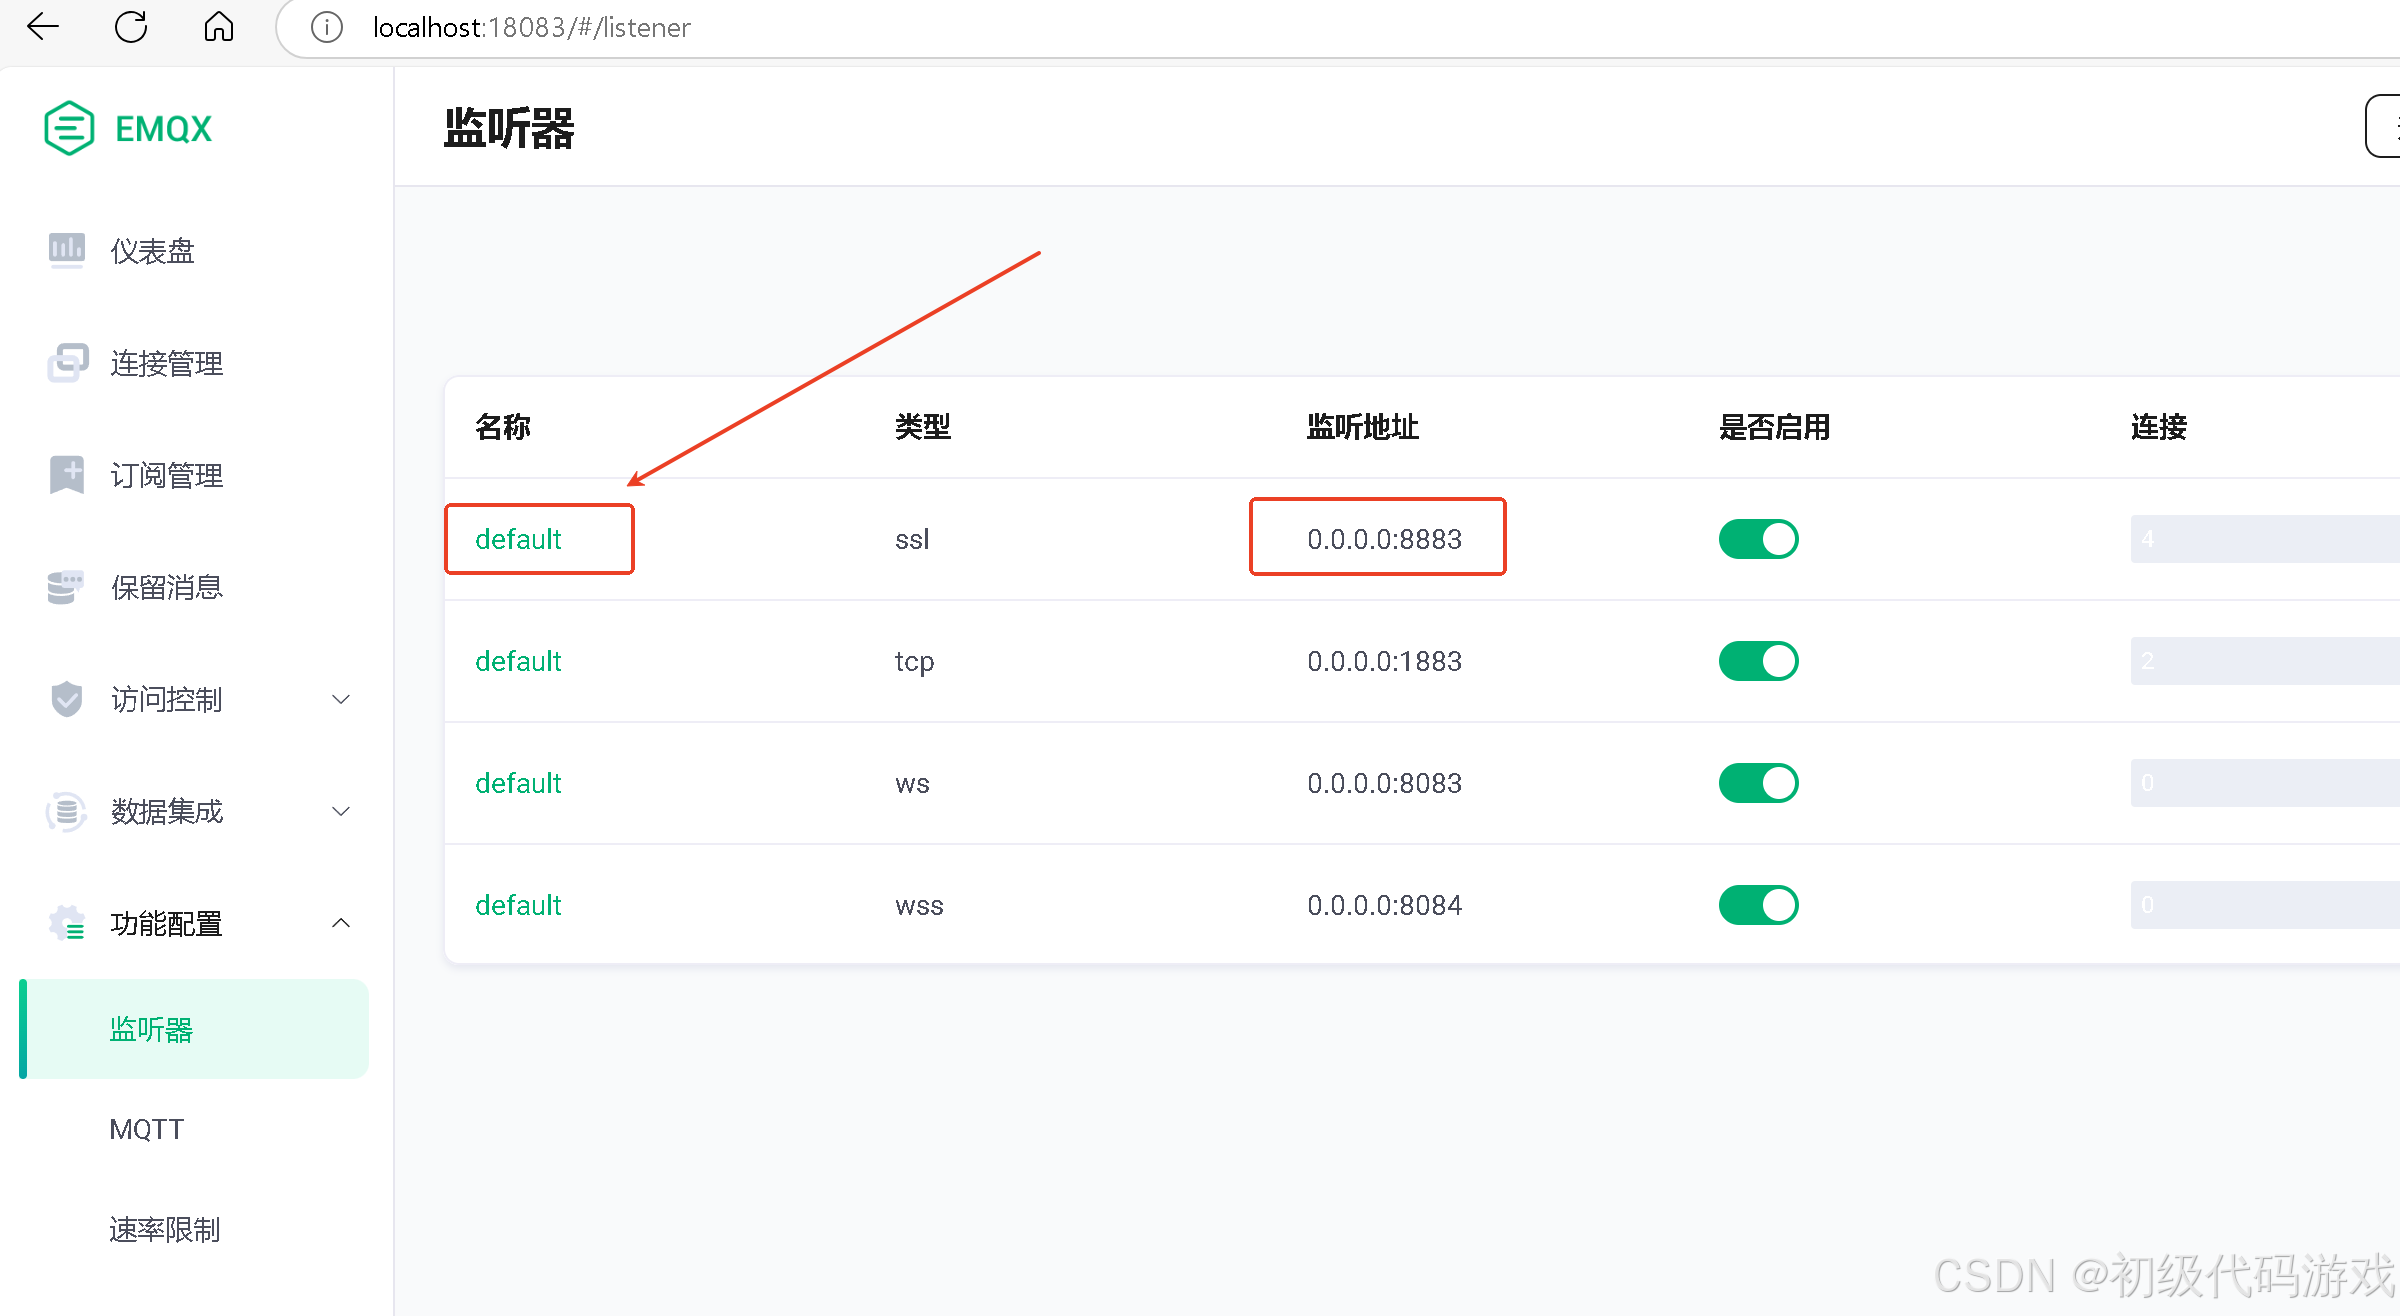Screen dimensions: 2400x1316
Task: Click the browser home icon
Action: click(x=218, y=27)
